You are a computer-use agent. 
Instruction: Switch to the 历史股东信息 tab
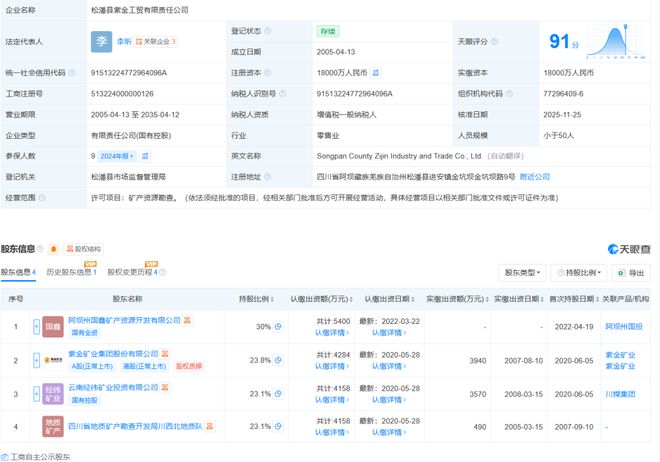point(70,272)
